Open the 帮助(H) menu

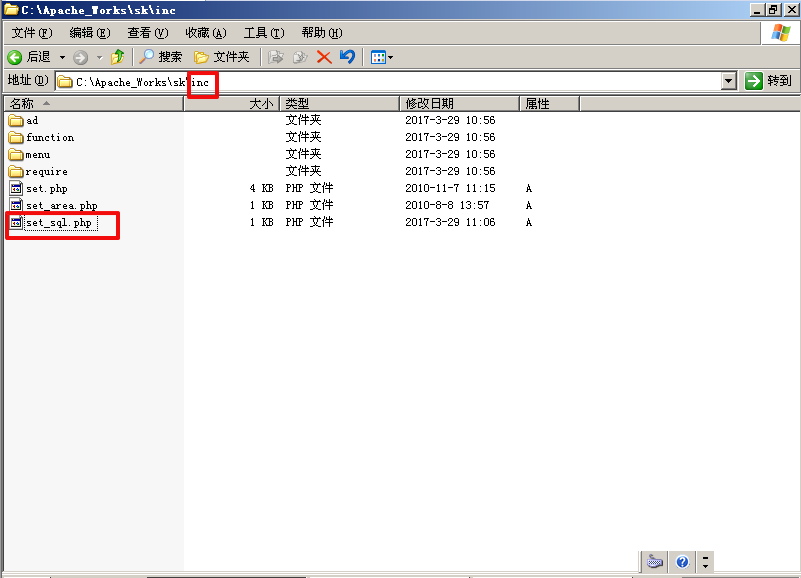tap(322, 33)
